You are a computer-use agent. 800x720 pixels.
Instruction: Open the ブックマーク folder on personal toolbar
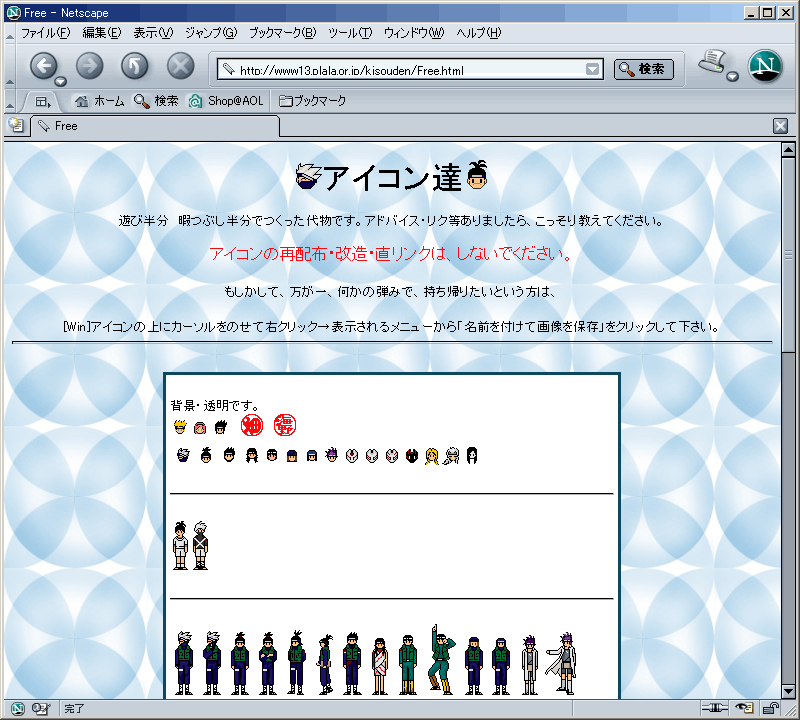[312, 101]
